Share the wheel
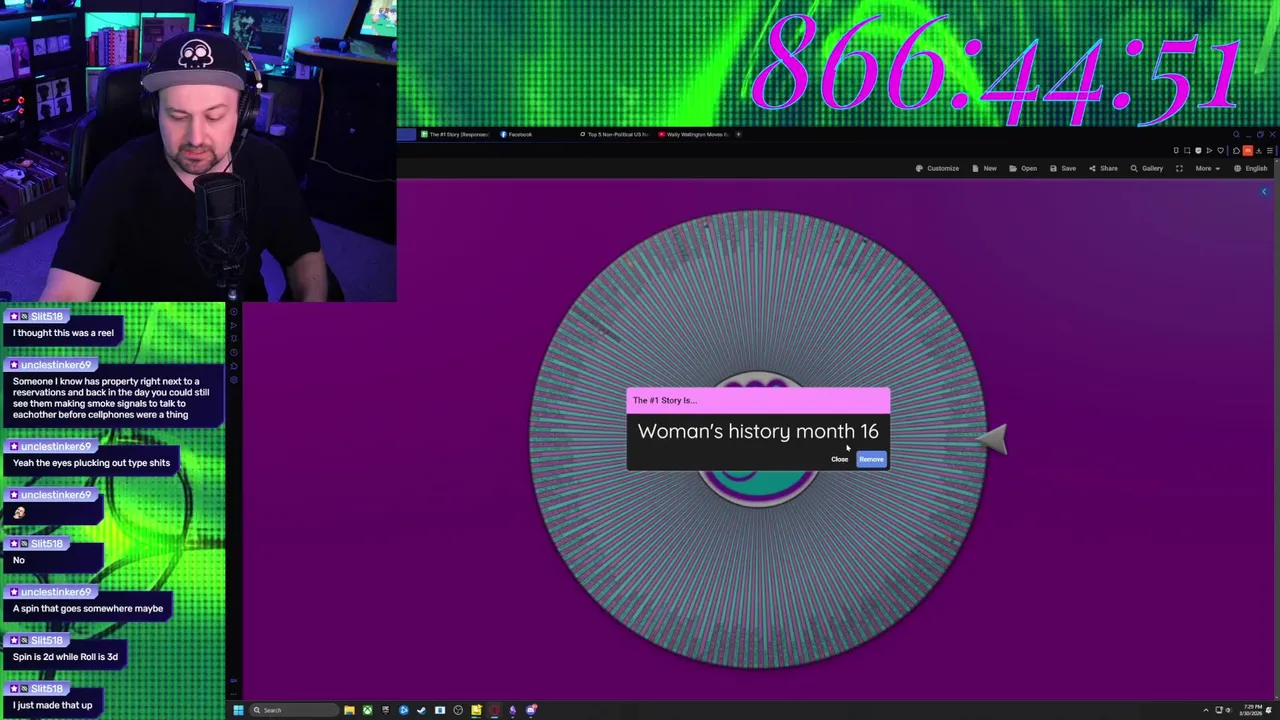 (x=1103, y=168)
